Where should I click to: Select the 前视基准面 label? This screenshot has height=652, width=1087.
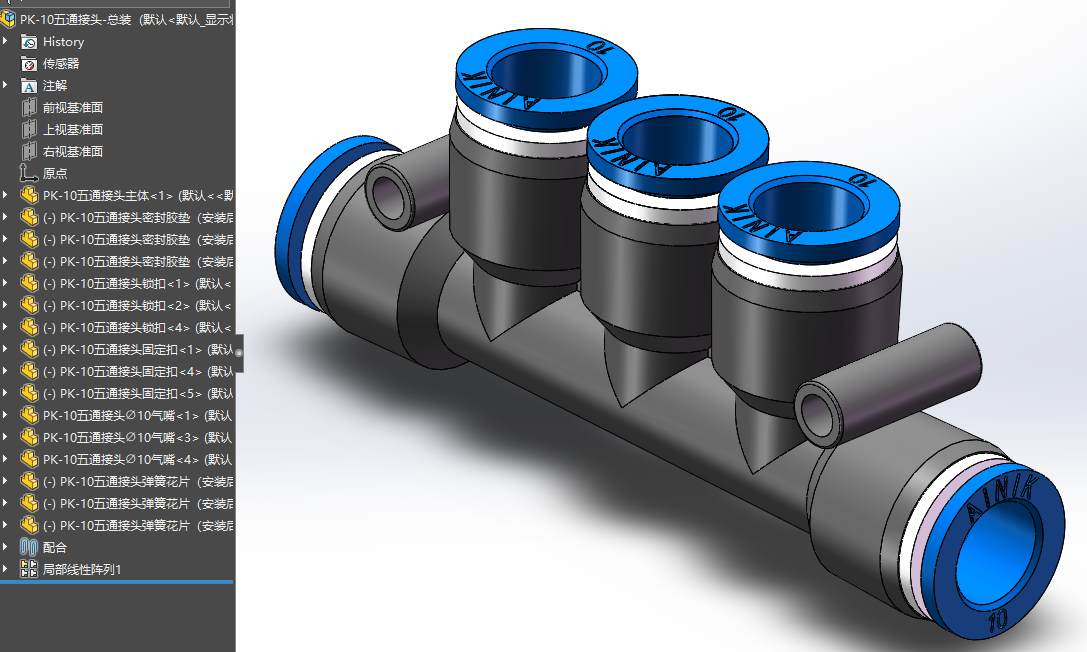(x=73, y=107)
